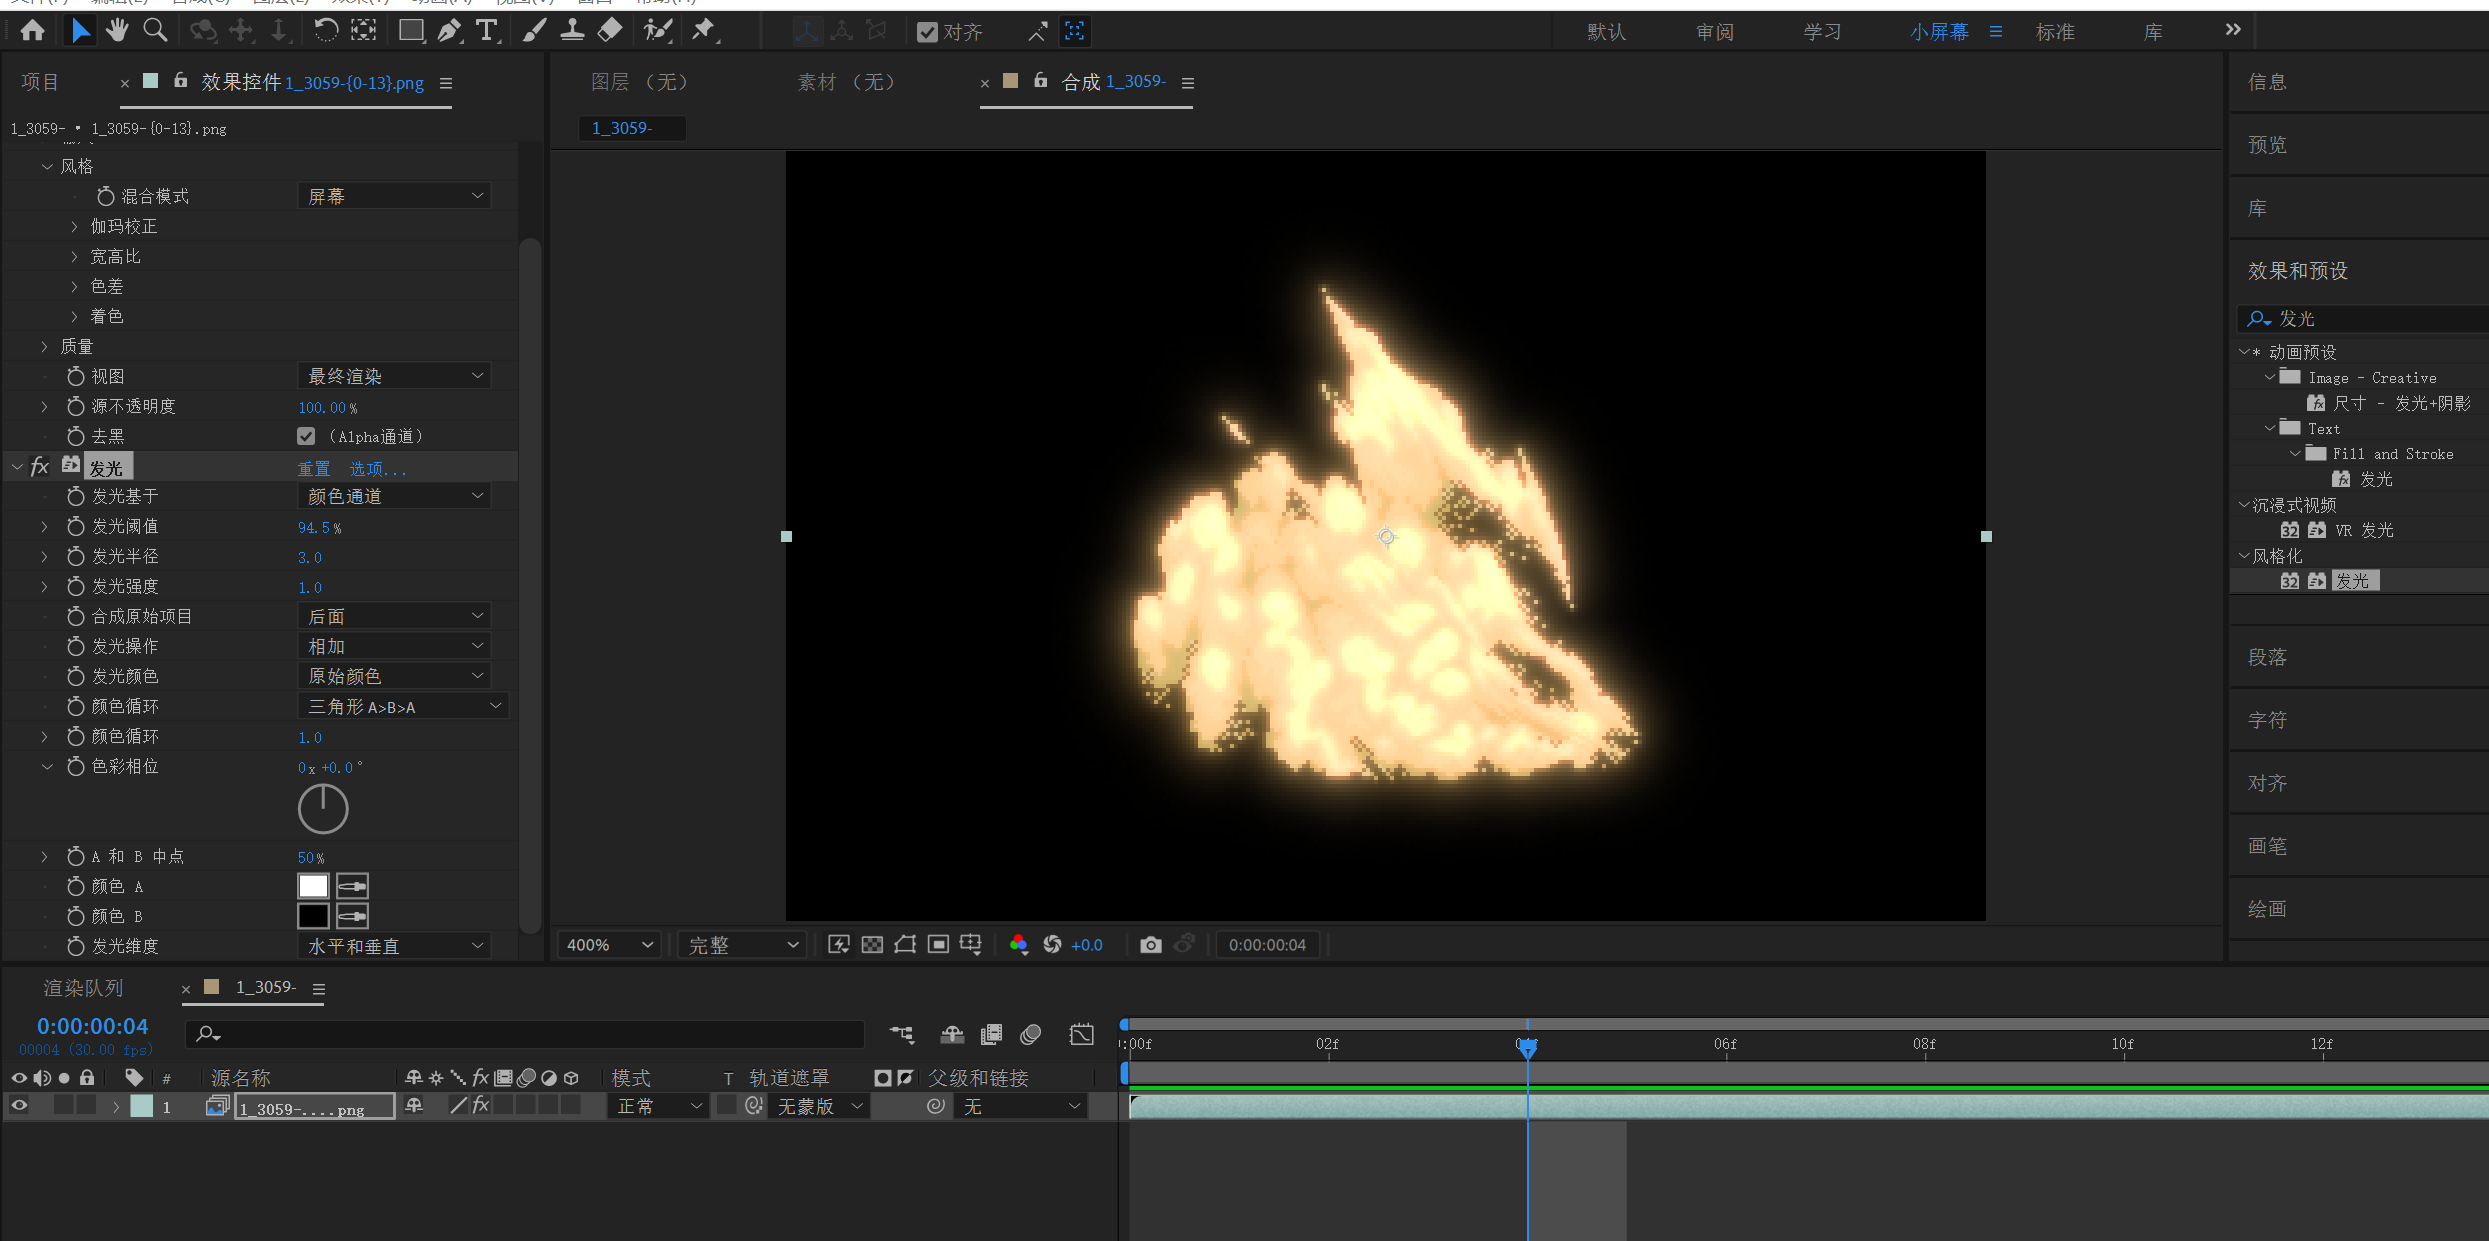This screenshot has width=2489, height=1241.
Task: Select the Clone Stamp tool
Action: (572, 31)
